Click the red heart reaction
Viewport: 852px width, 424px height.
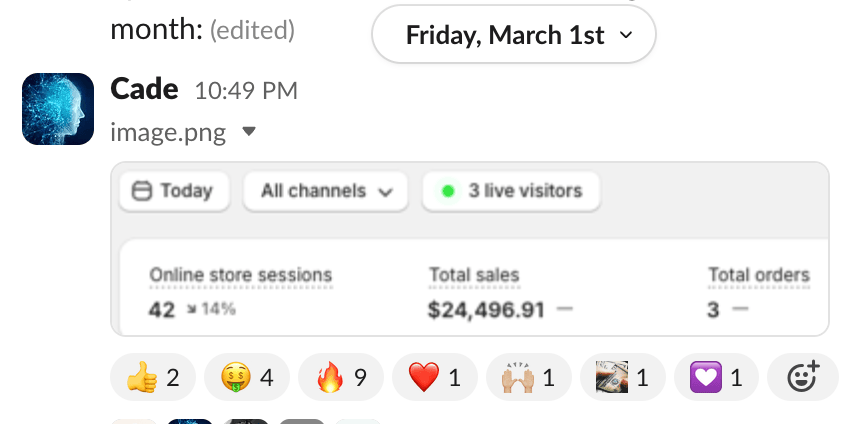[434, 377]
